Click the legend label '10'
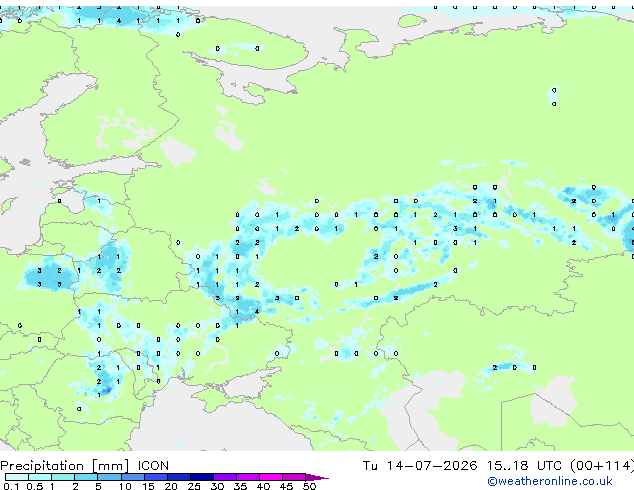This screenshot has height=490, width=634. click(125, 486)
